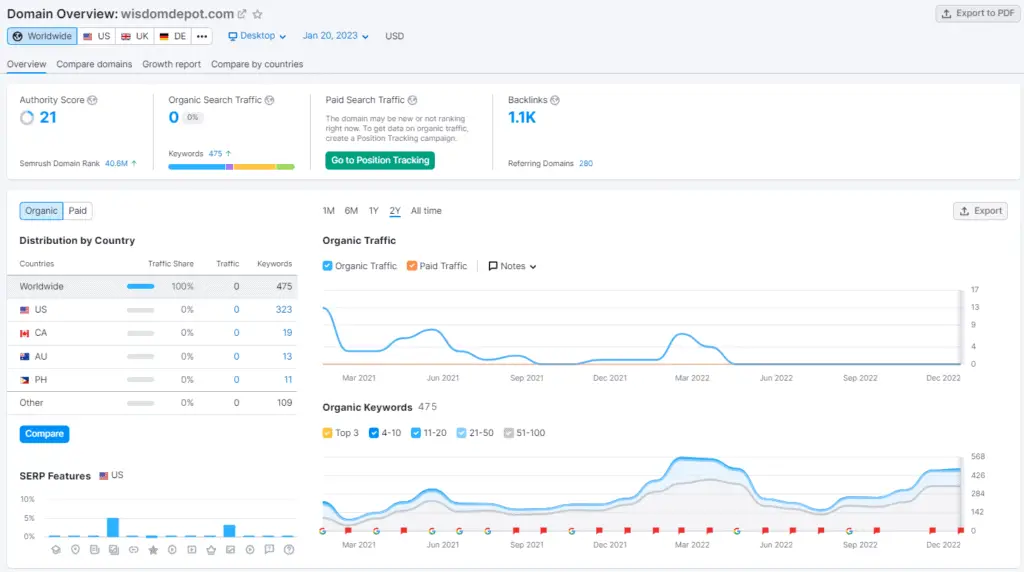Click the speech bubble question SERP icon
This screenshot has width=1024, height=572.
[269, 550]
